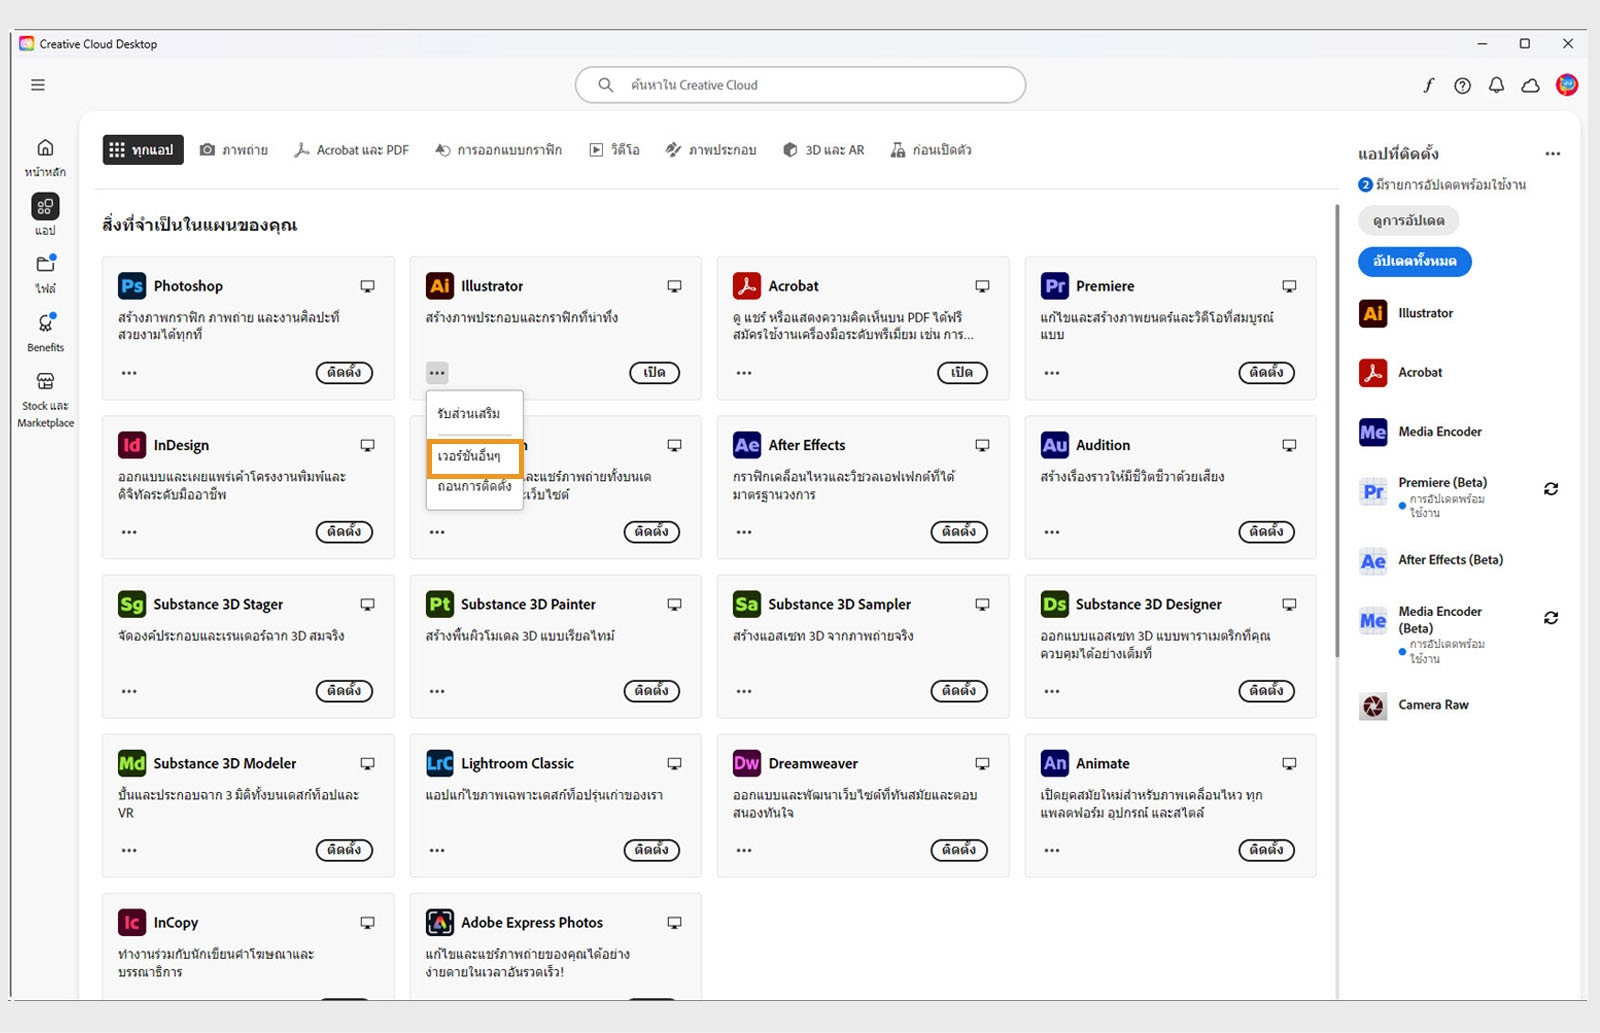Screen dimensions: 1600x1033
Task: Click the Creative Cloud search field
Action: pos(800,85)
